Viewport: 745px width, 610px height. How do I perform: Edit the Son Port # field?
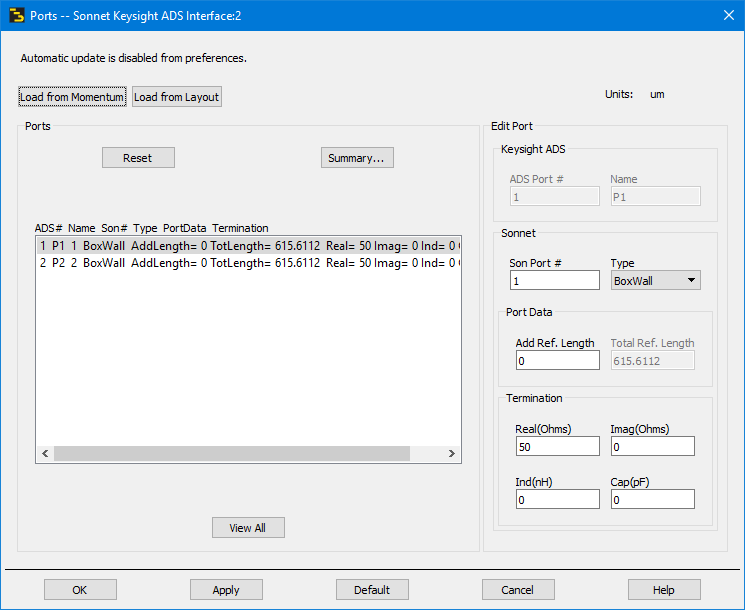pos(554,280)
